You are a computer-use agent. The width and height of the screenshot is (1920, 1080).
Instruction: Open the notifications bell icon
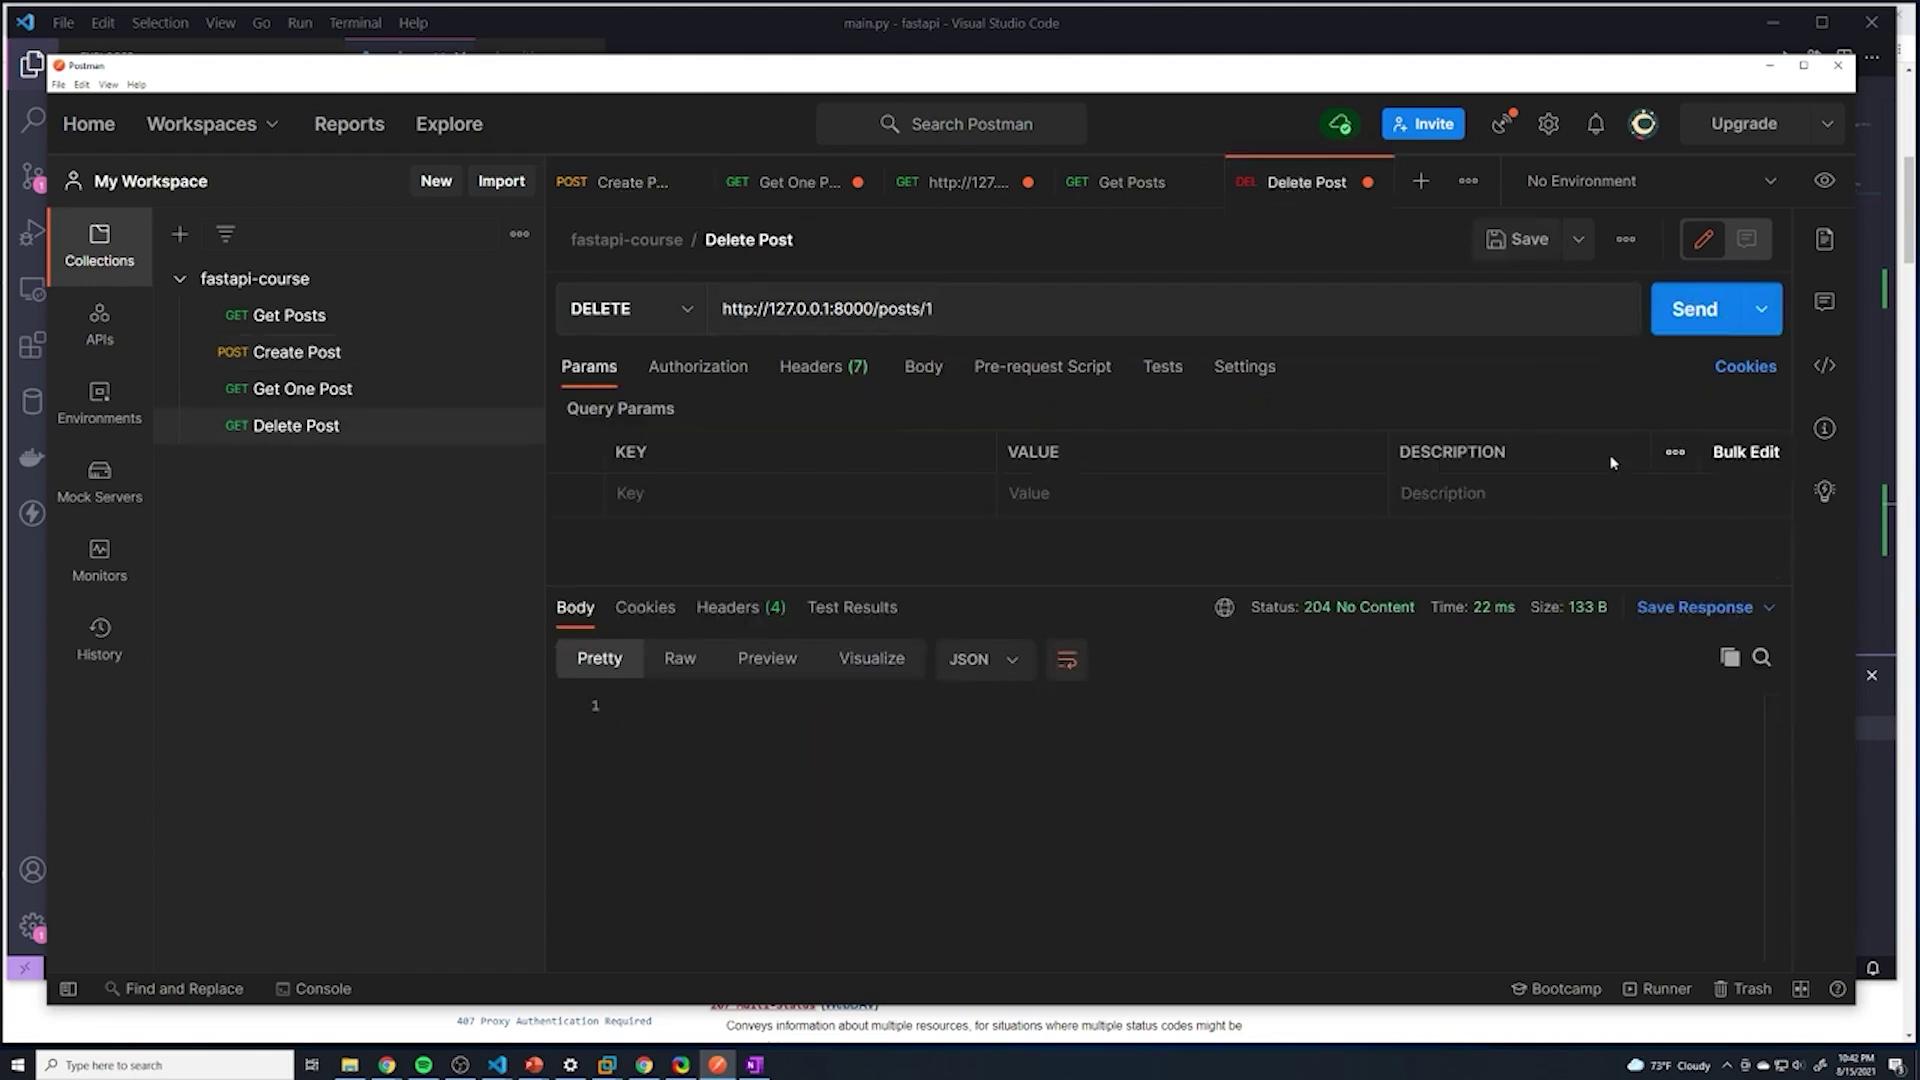[x=1595, y=124]
